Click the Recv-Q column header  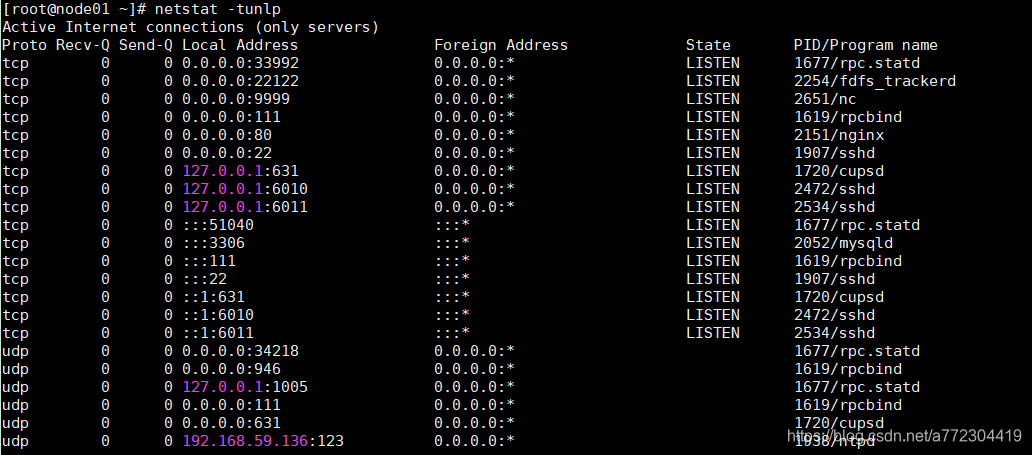click(83, 45)
